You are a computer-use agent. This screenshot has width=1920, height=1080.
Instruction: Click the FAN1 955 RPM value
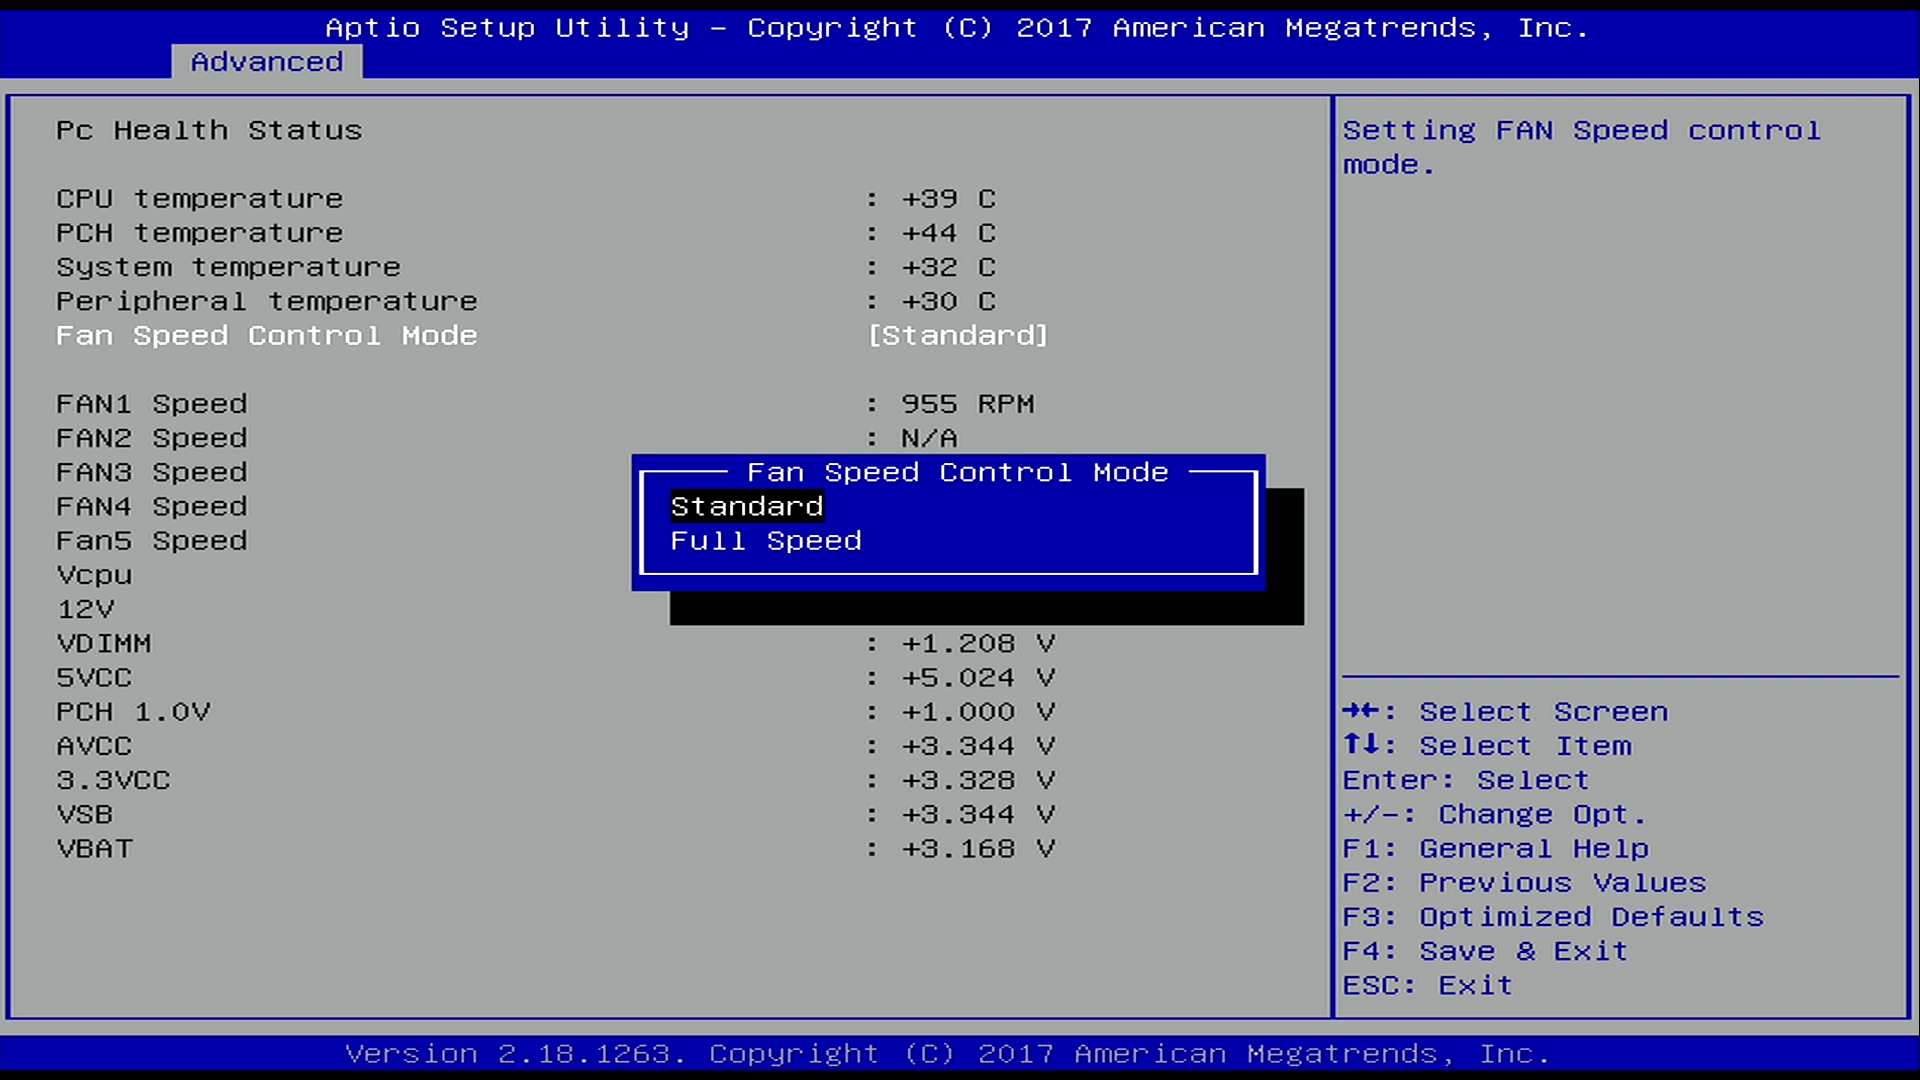click(x=967, y=404)
